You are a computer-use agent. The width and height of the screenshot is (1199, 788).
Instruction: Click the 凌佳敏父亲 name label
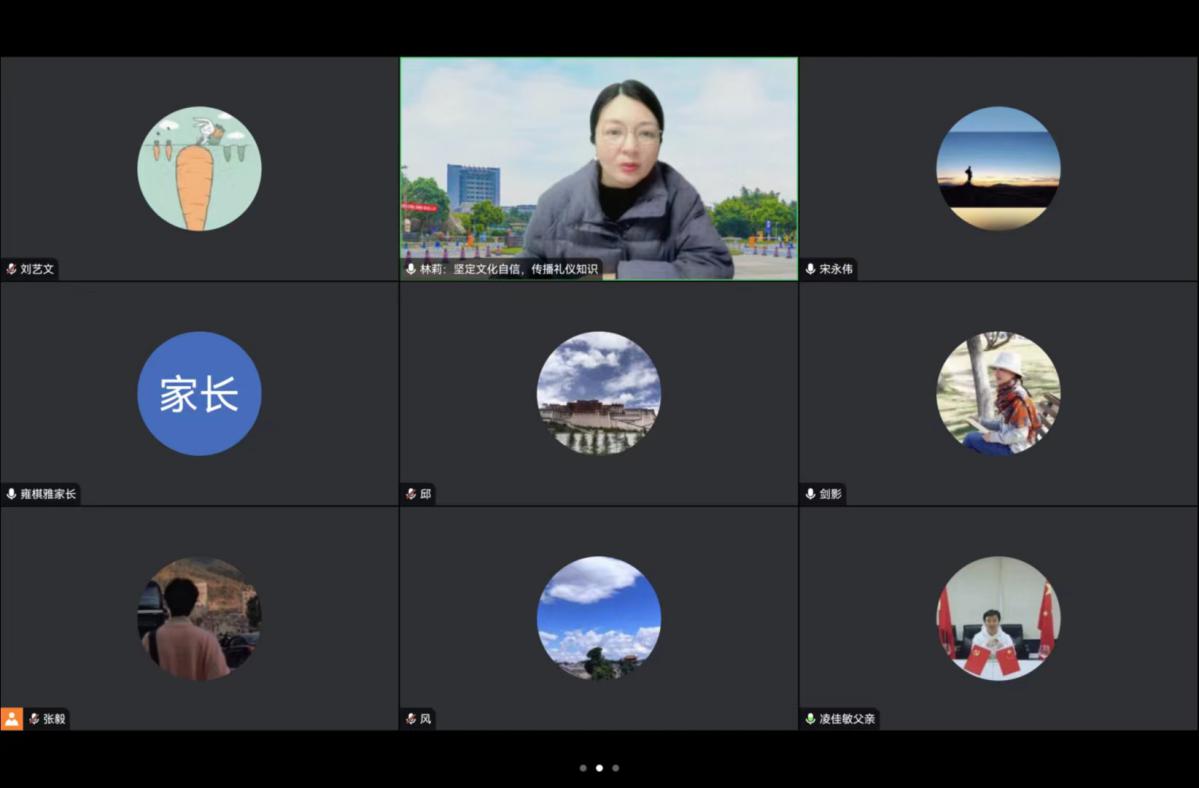(x=847, y=719)
